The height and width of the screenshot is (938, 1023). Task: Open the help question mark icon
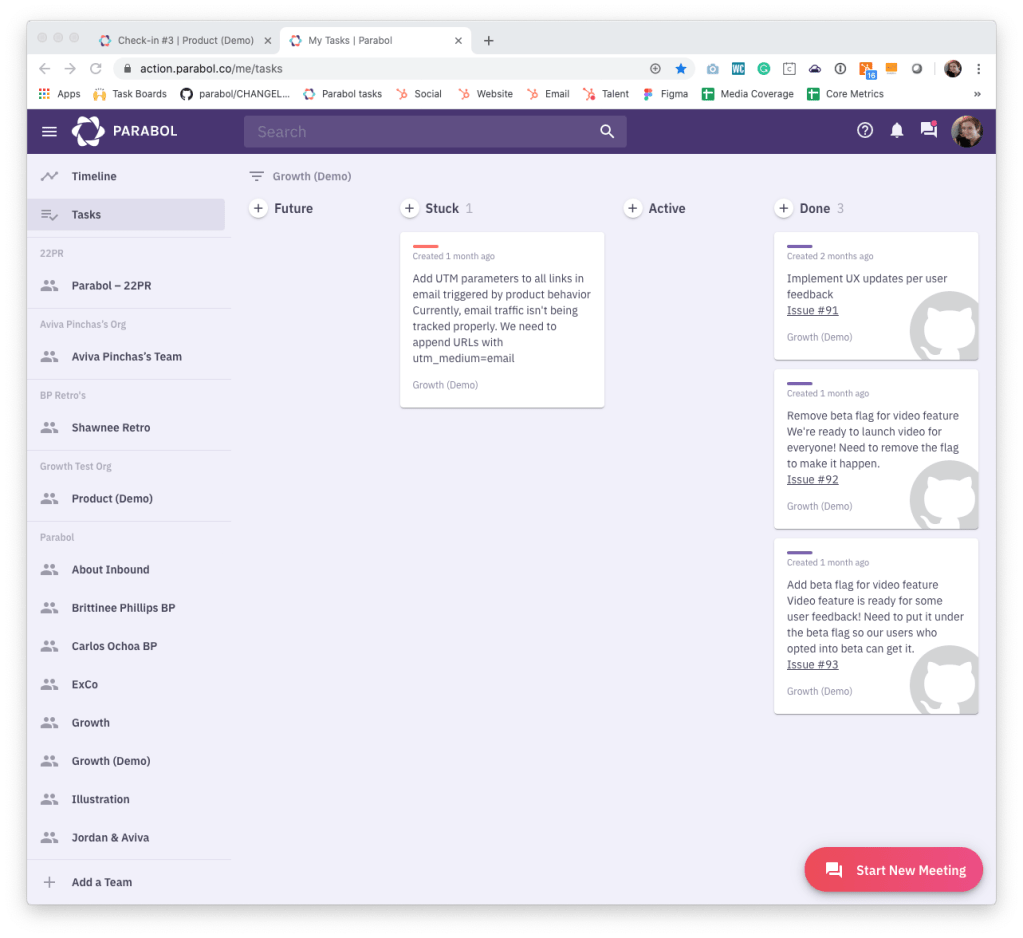pos(864,130)
